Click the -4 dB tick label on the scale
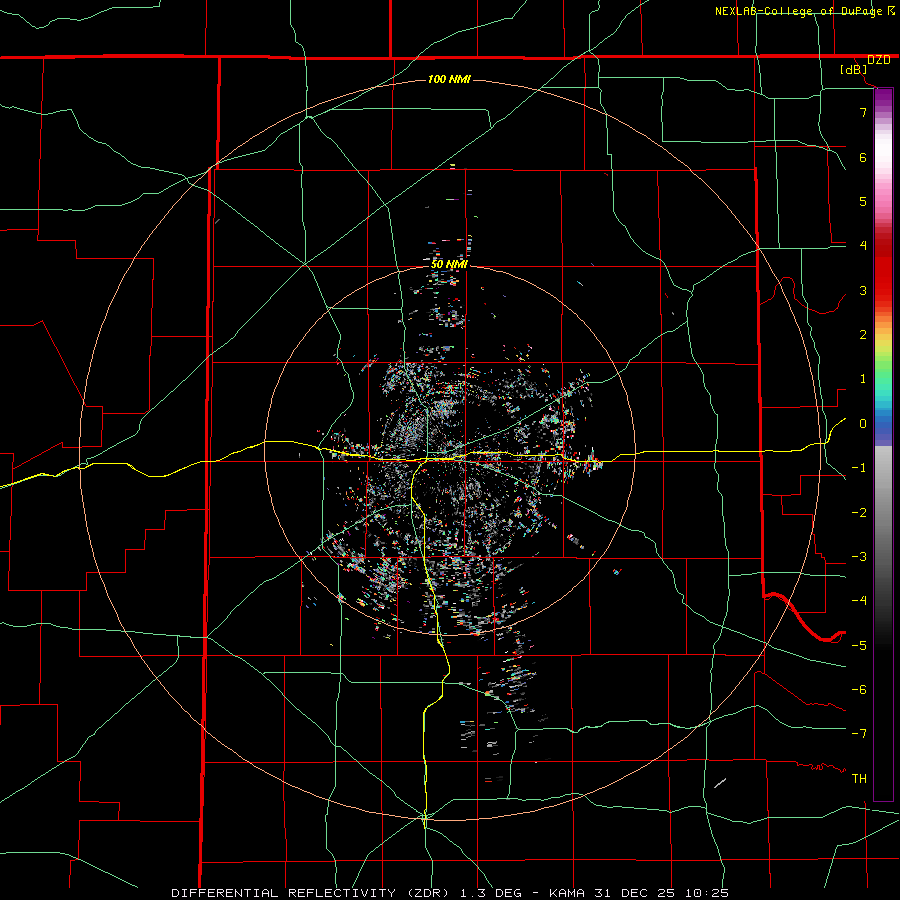900x900 pixels. click(859, 601)
